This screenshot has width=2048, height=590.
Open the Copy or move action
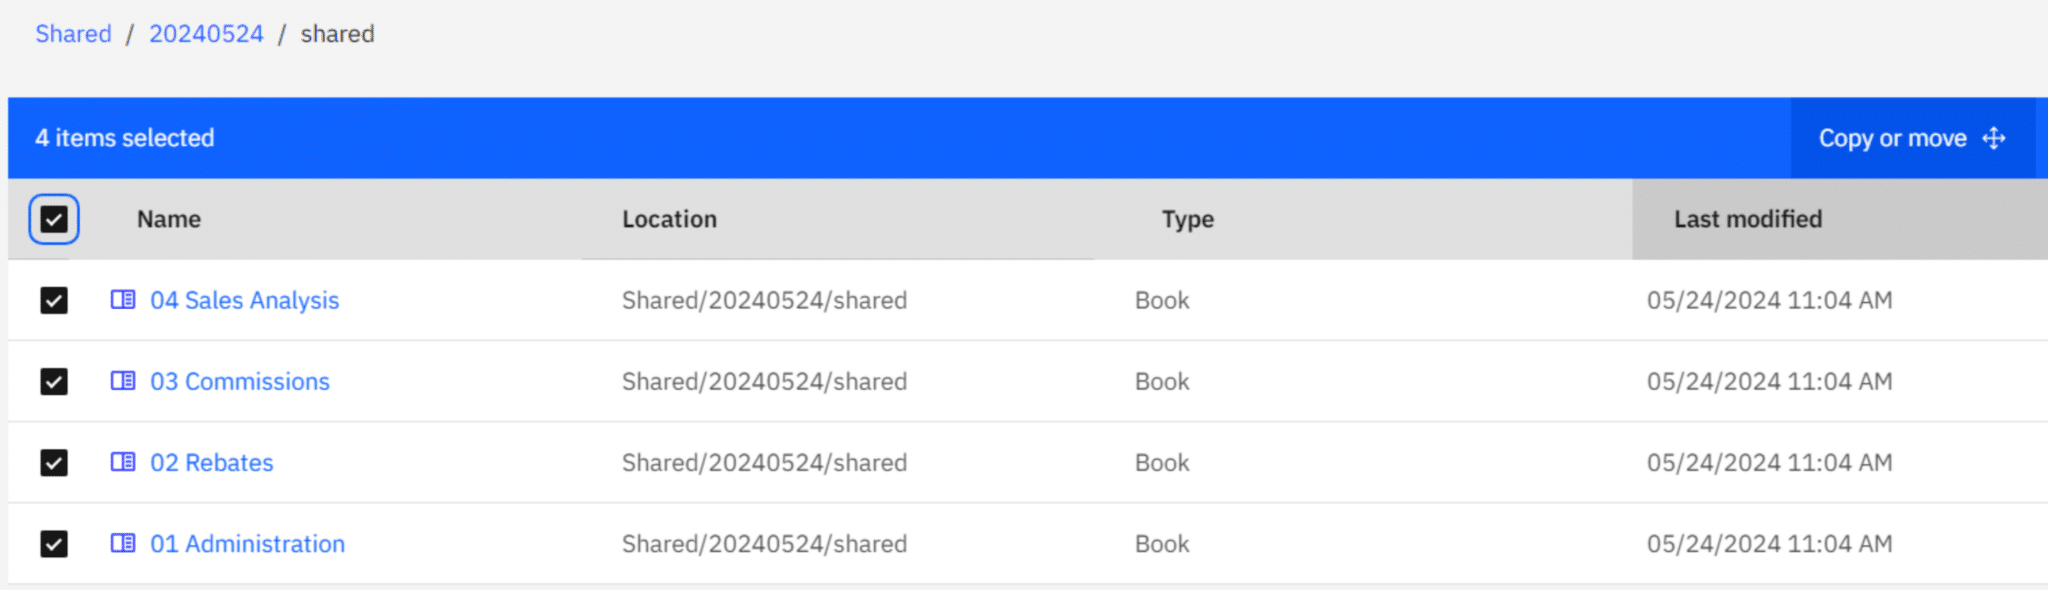pyautogui.click(x=1893, y=138)
